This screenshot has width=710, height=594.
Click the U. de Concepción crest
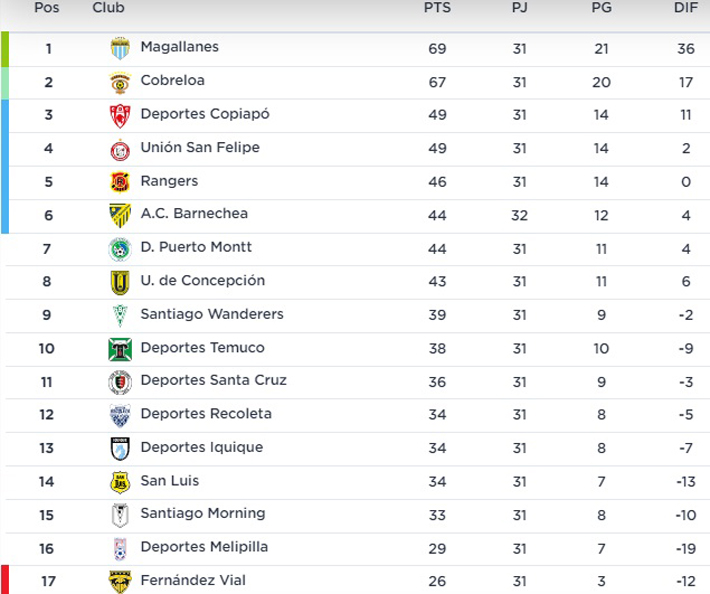120,282
